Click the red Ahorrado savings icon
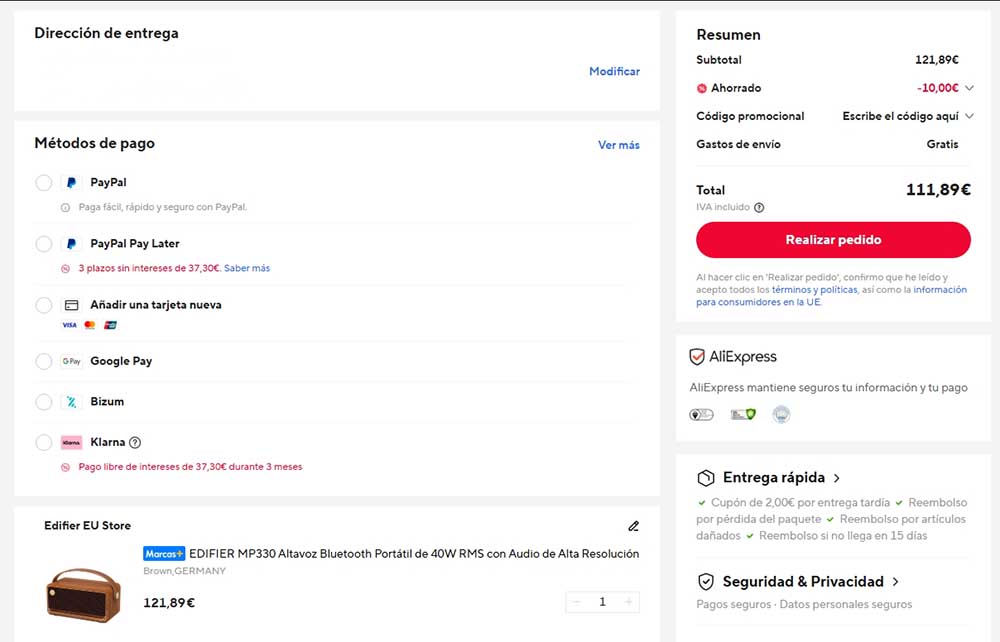 click(x=702, y=89)
